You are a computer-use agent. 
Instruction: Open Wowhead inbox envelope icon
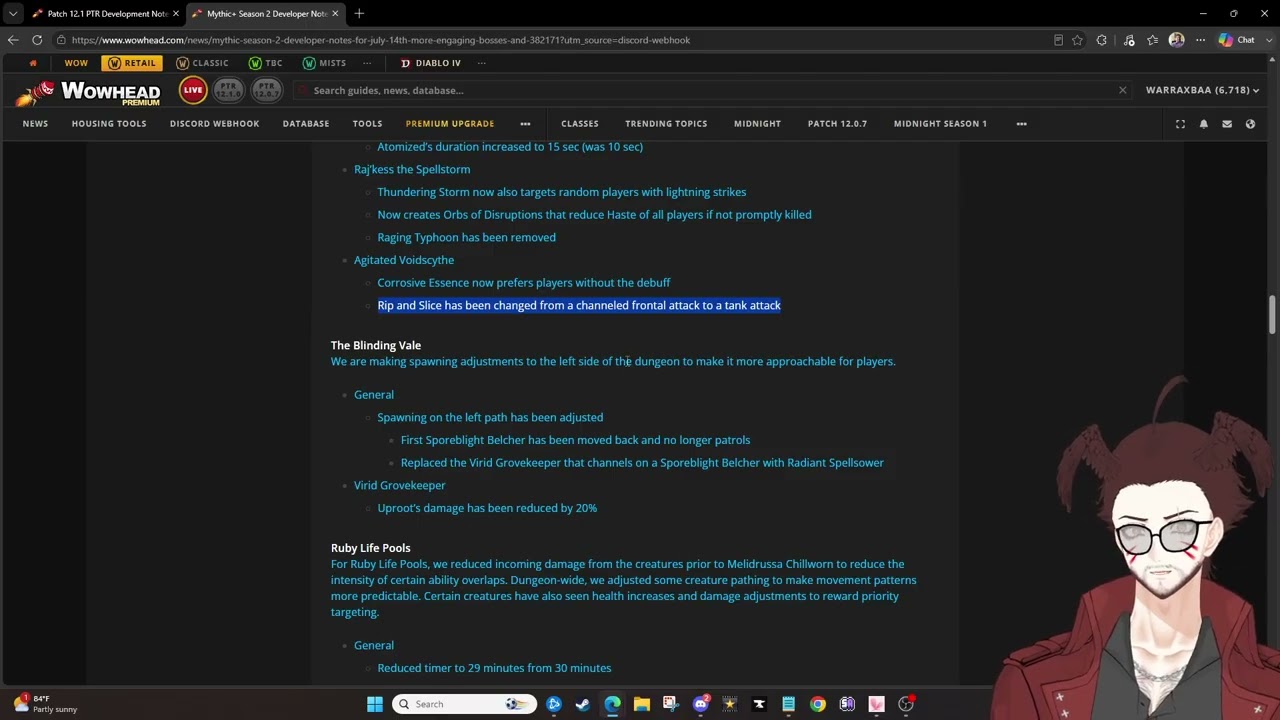click(1227, 124)
